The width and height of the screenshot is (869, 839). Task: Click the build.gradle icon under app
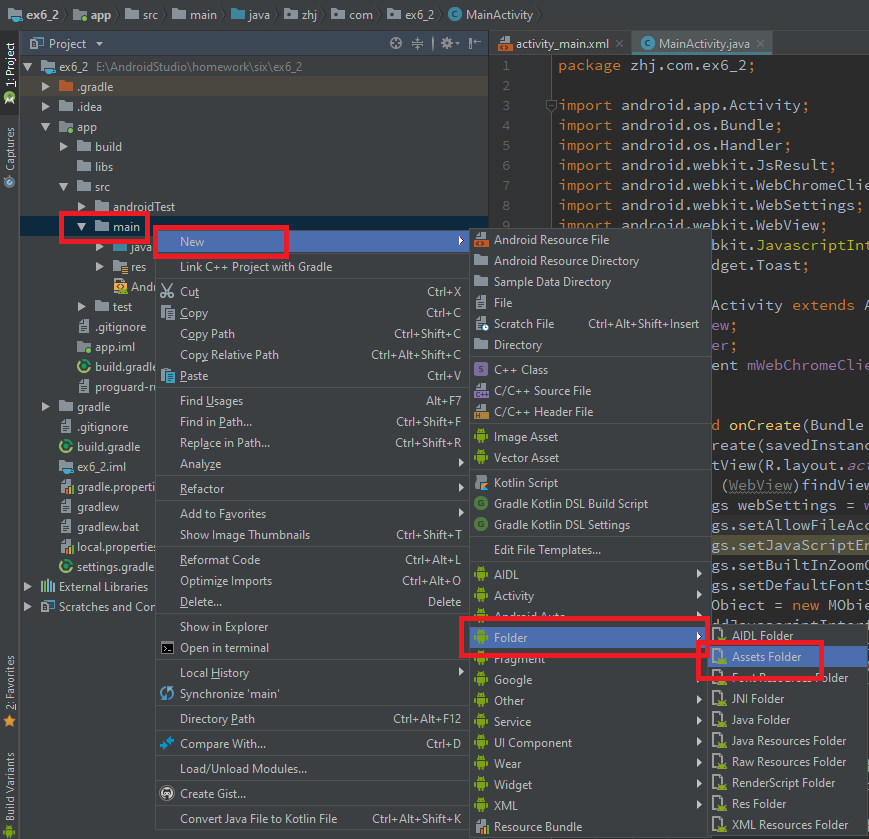pyautogui.click(x=84, y=366)
